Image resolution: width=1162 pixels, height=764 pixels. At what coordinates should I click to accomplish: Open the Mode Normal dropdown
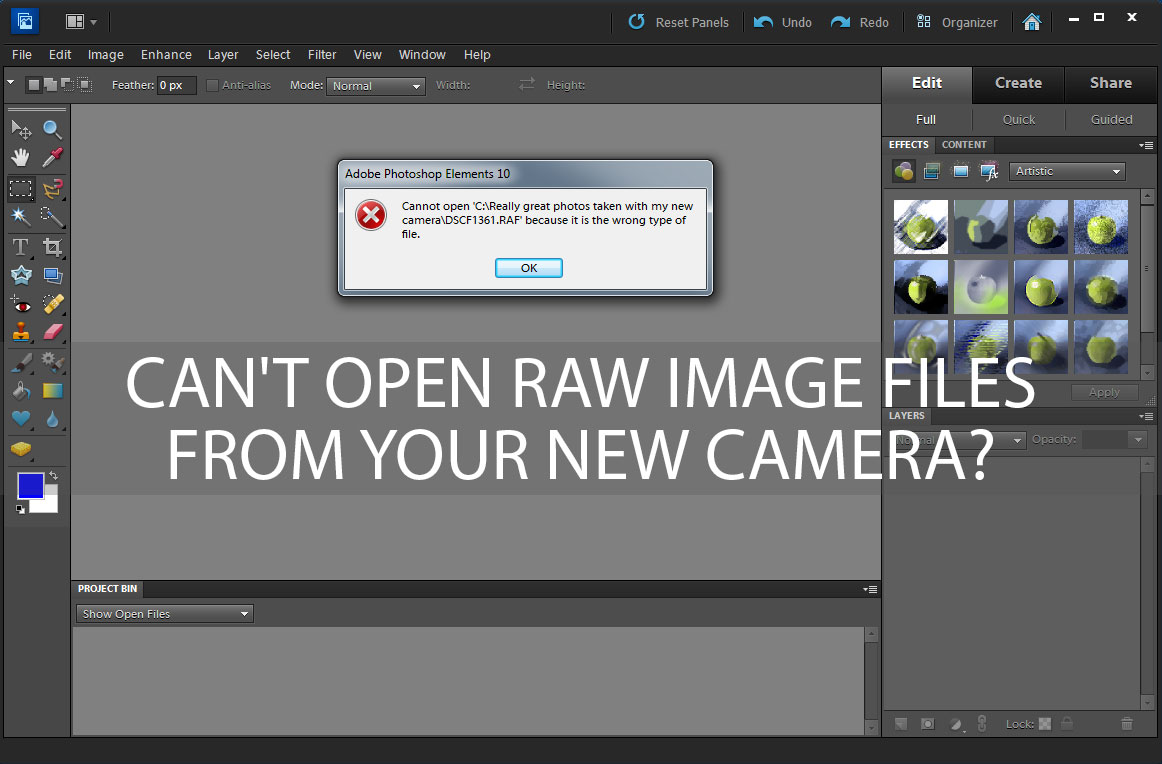tap(376, 86)
